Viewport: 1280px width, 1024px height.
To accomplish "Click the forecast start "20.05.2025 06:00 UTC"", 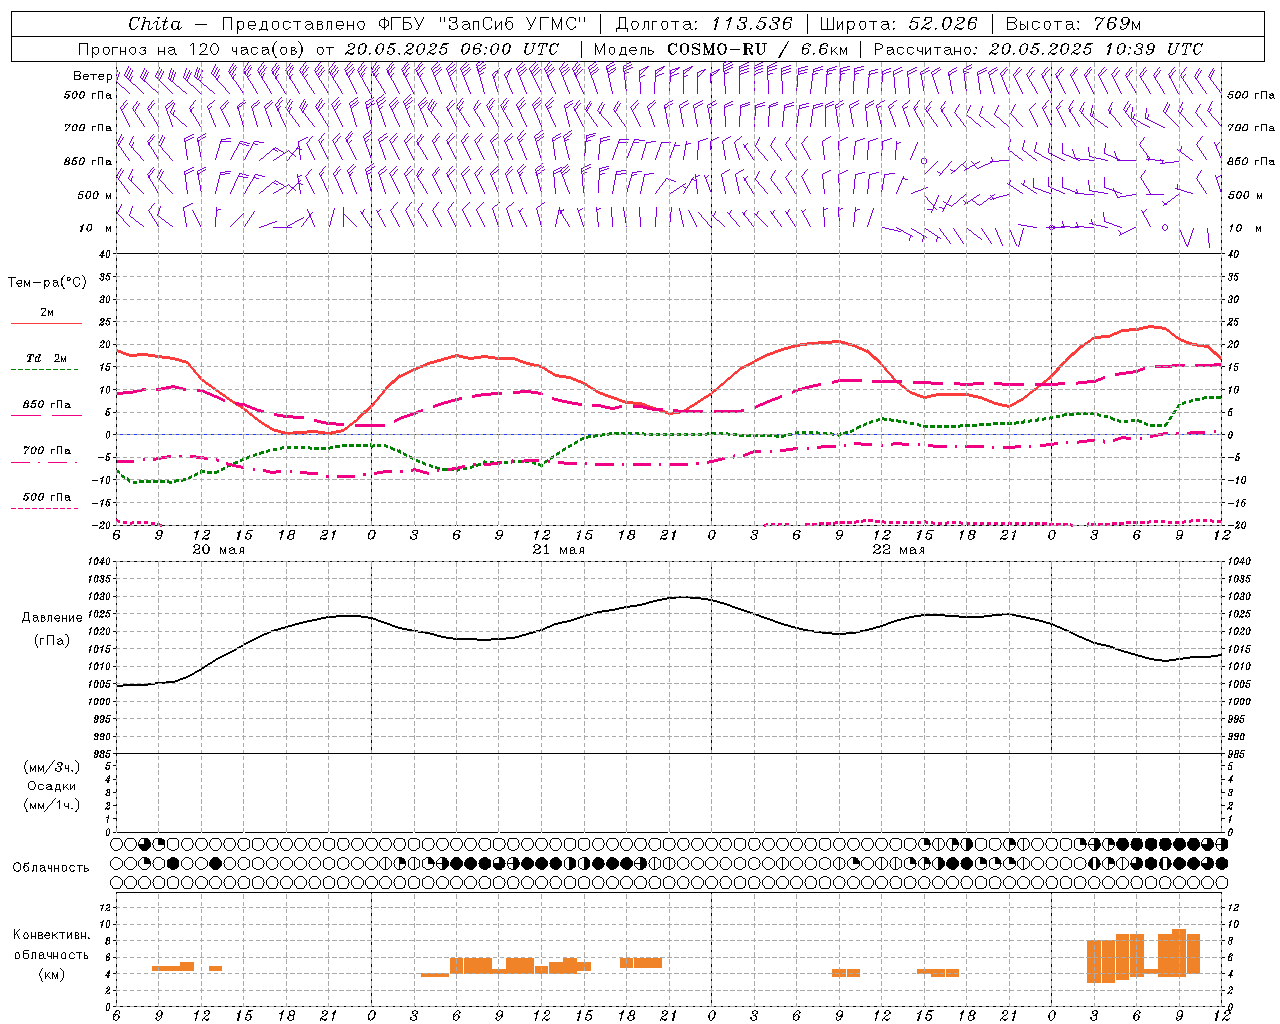I will (x=452, y=49).
